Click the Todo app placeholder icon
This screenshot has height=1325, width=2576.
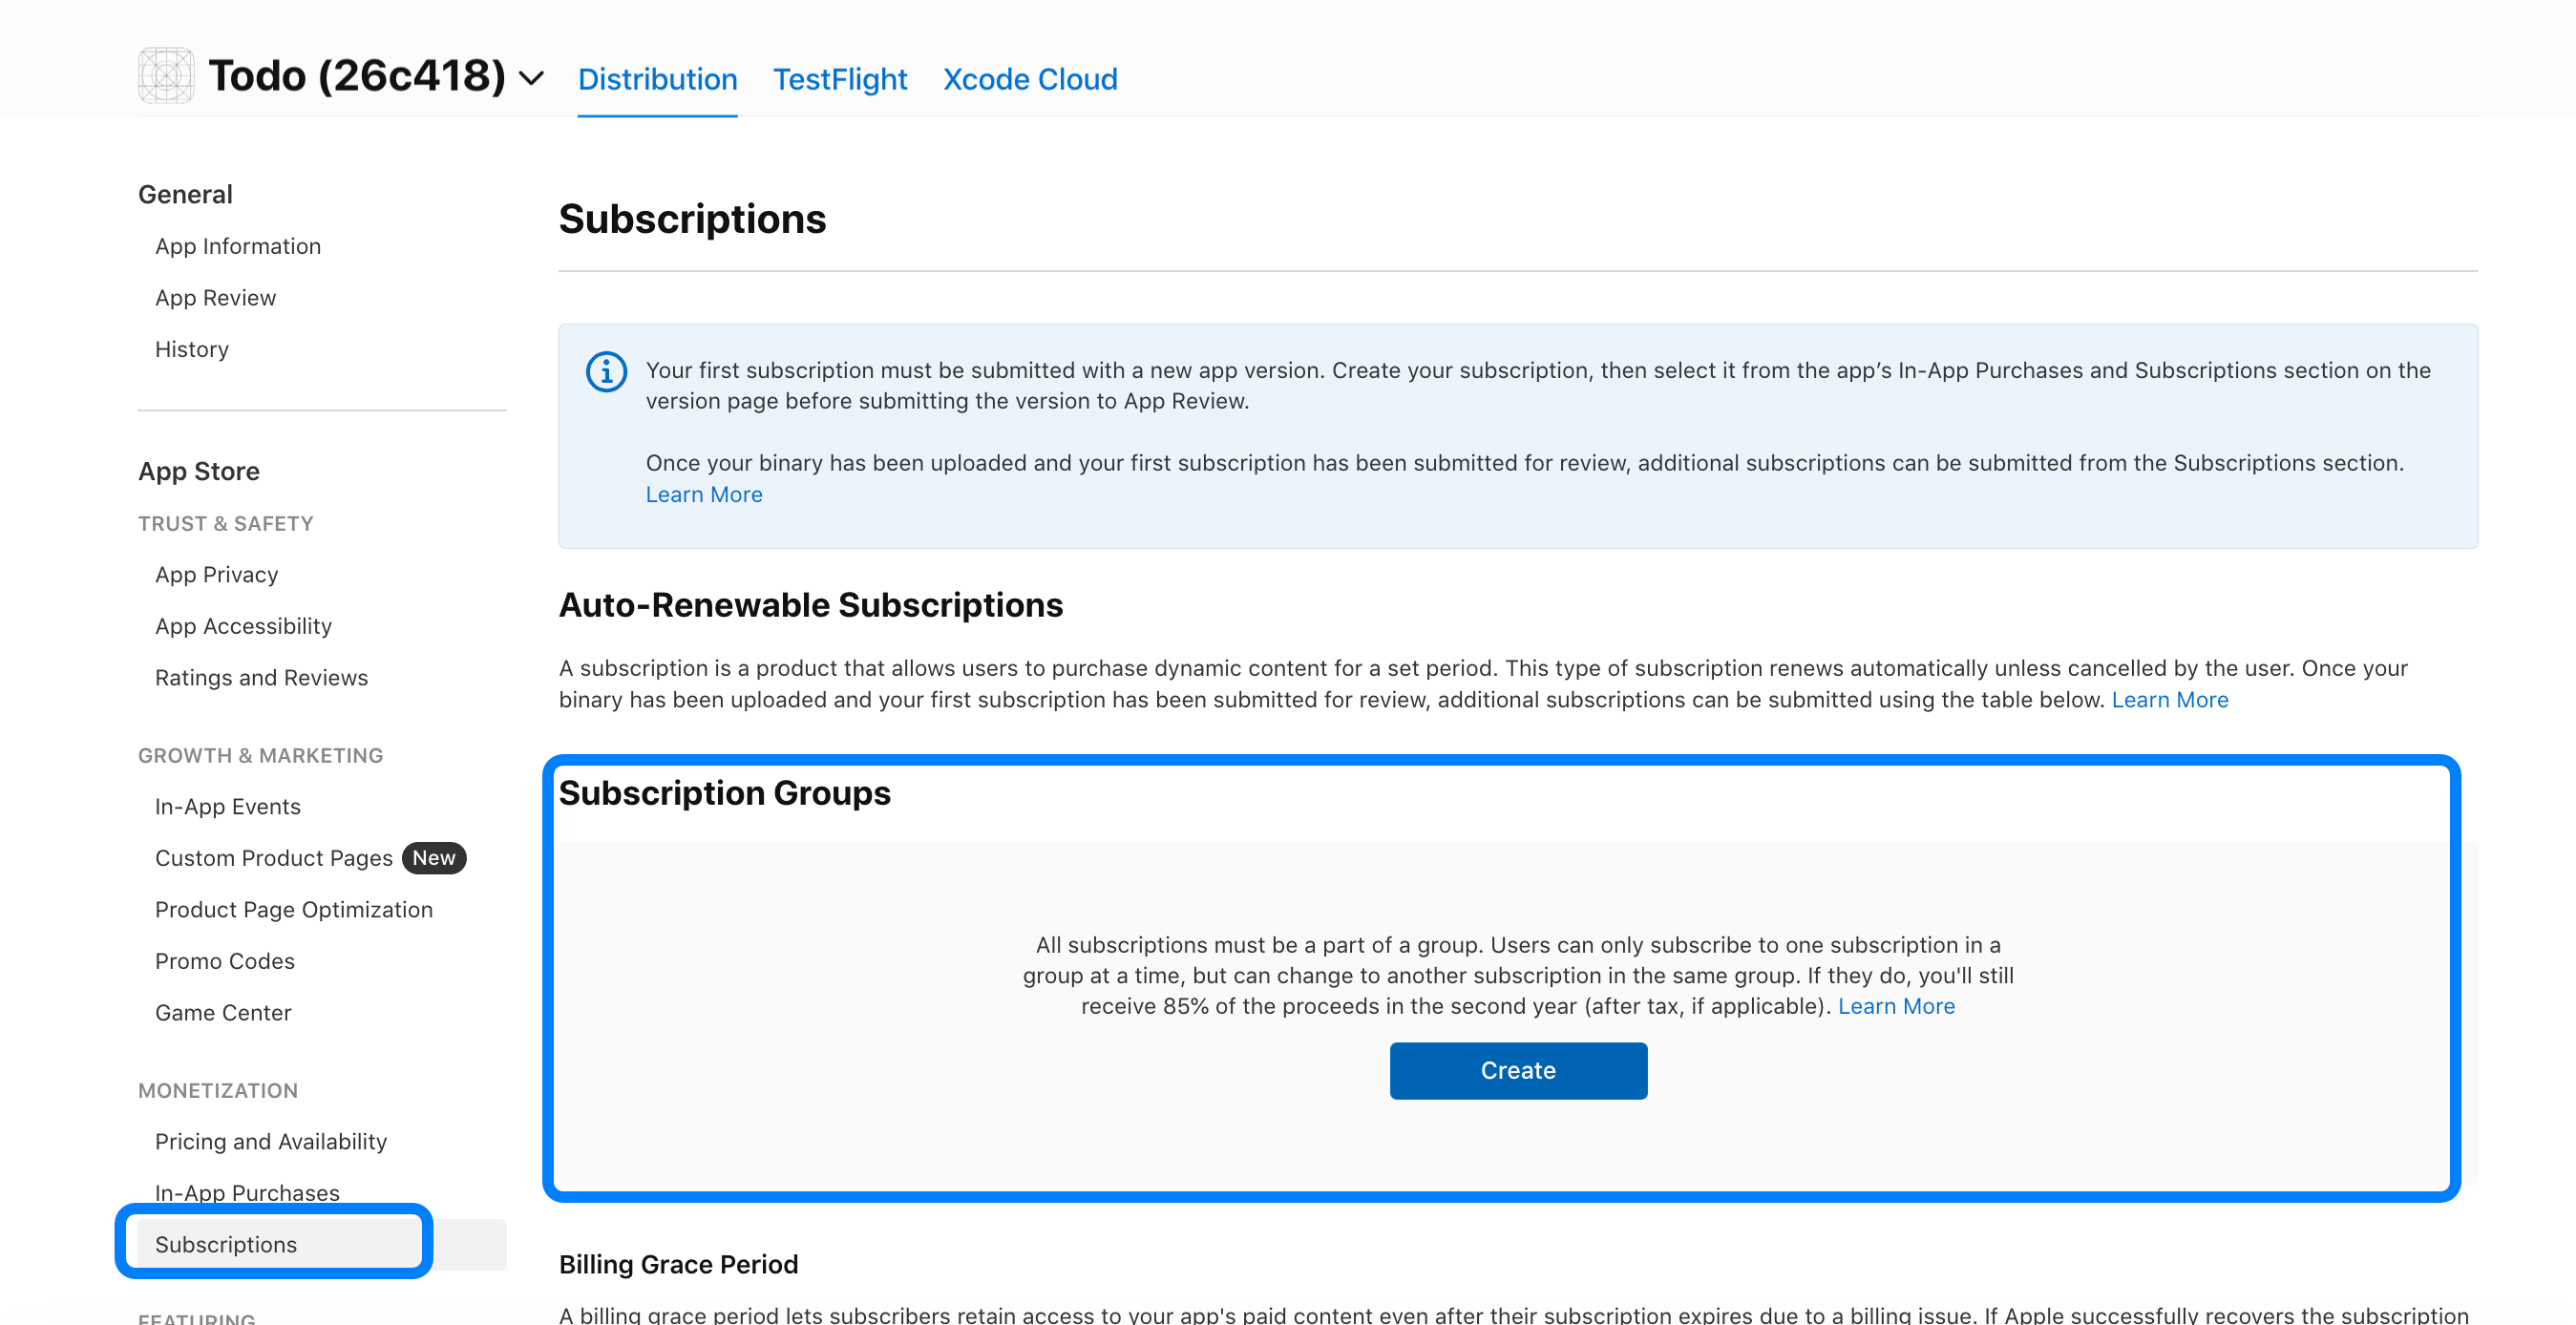[166, 76]
